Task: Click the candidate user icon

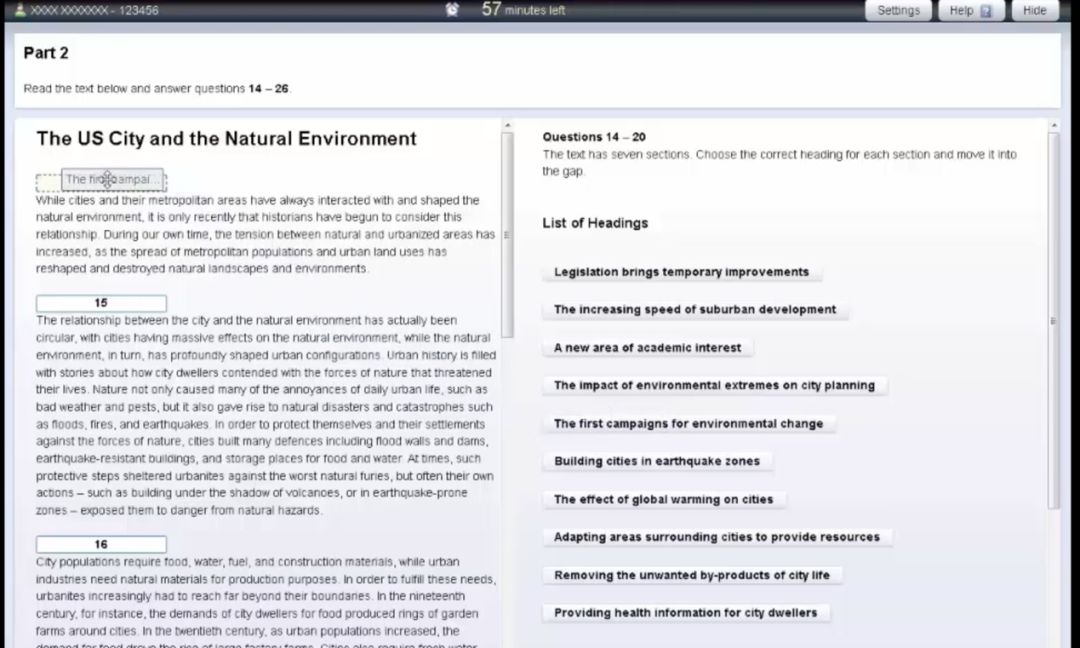Action: (x=21, y=10)
